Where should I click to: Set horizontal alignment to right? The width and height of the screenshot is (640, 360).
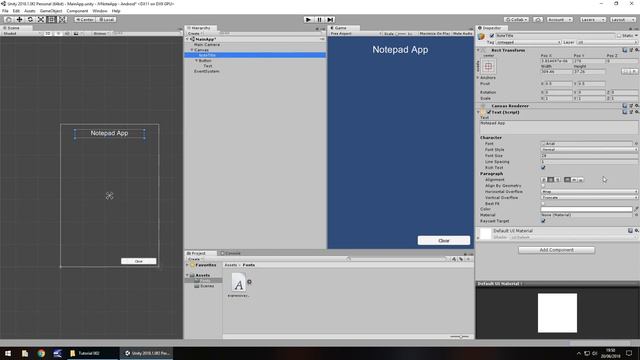(558, 180)
